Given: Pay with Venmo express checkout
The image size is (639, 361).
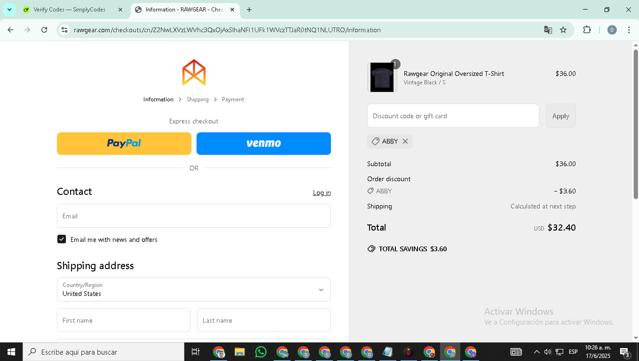Looking at the screenshot, I should 264,143.
